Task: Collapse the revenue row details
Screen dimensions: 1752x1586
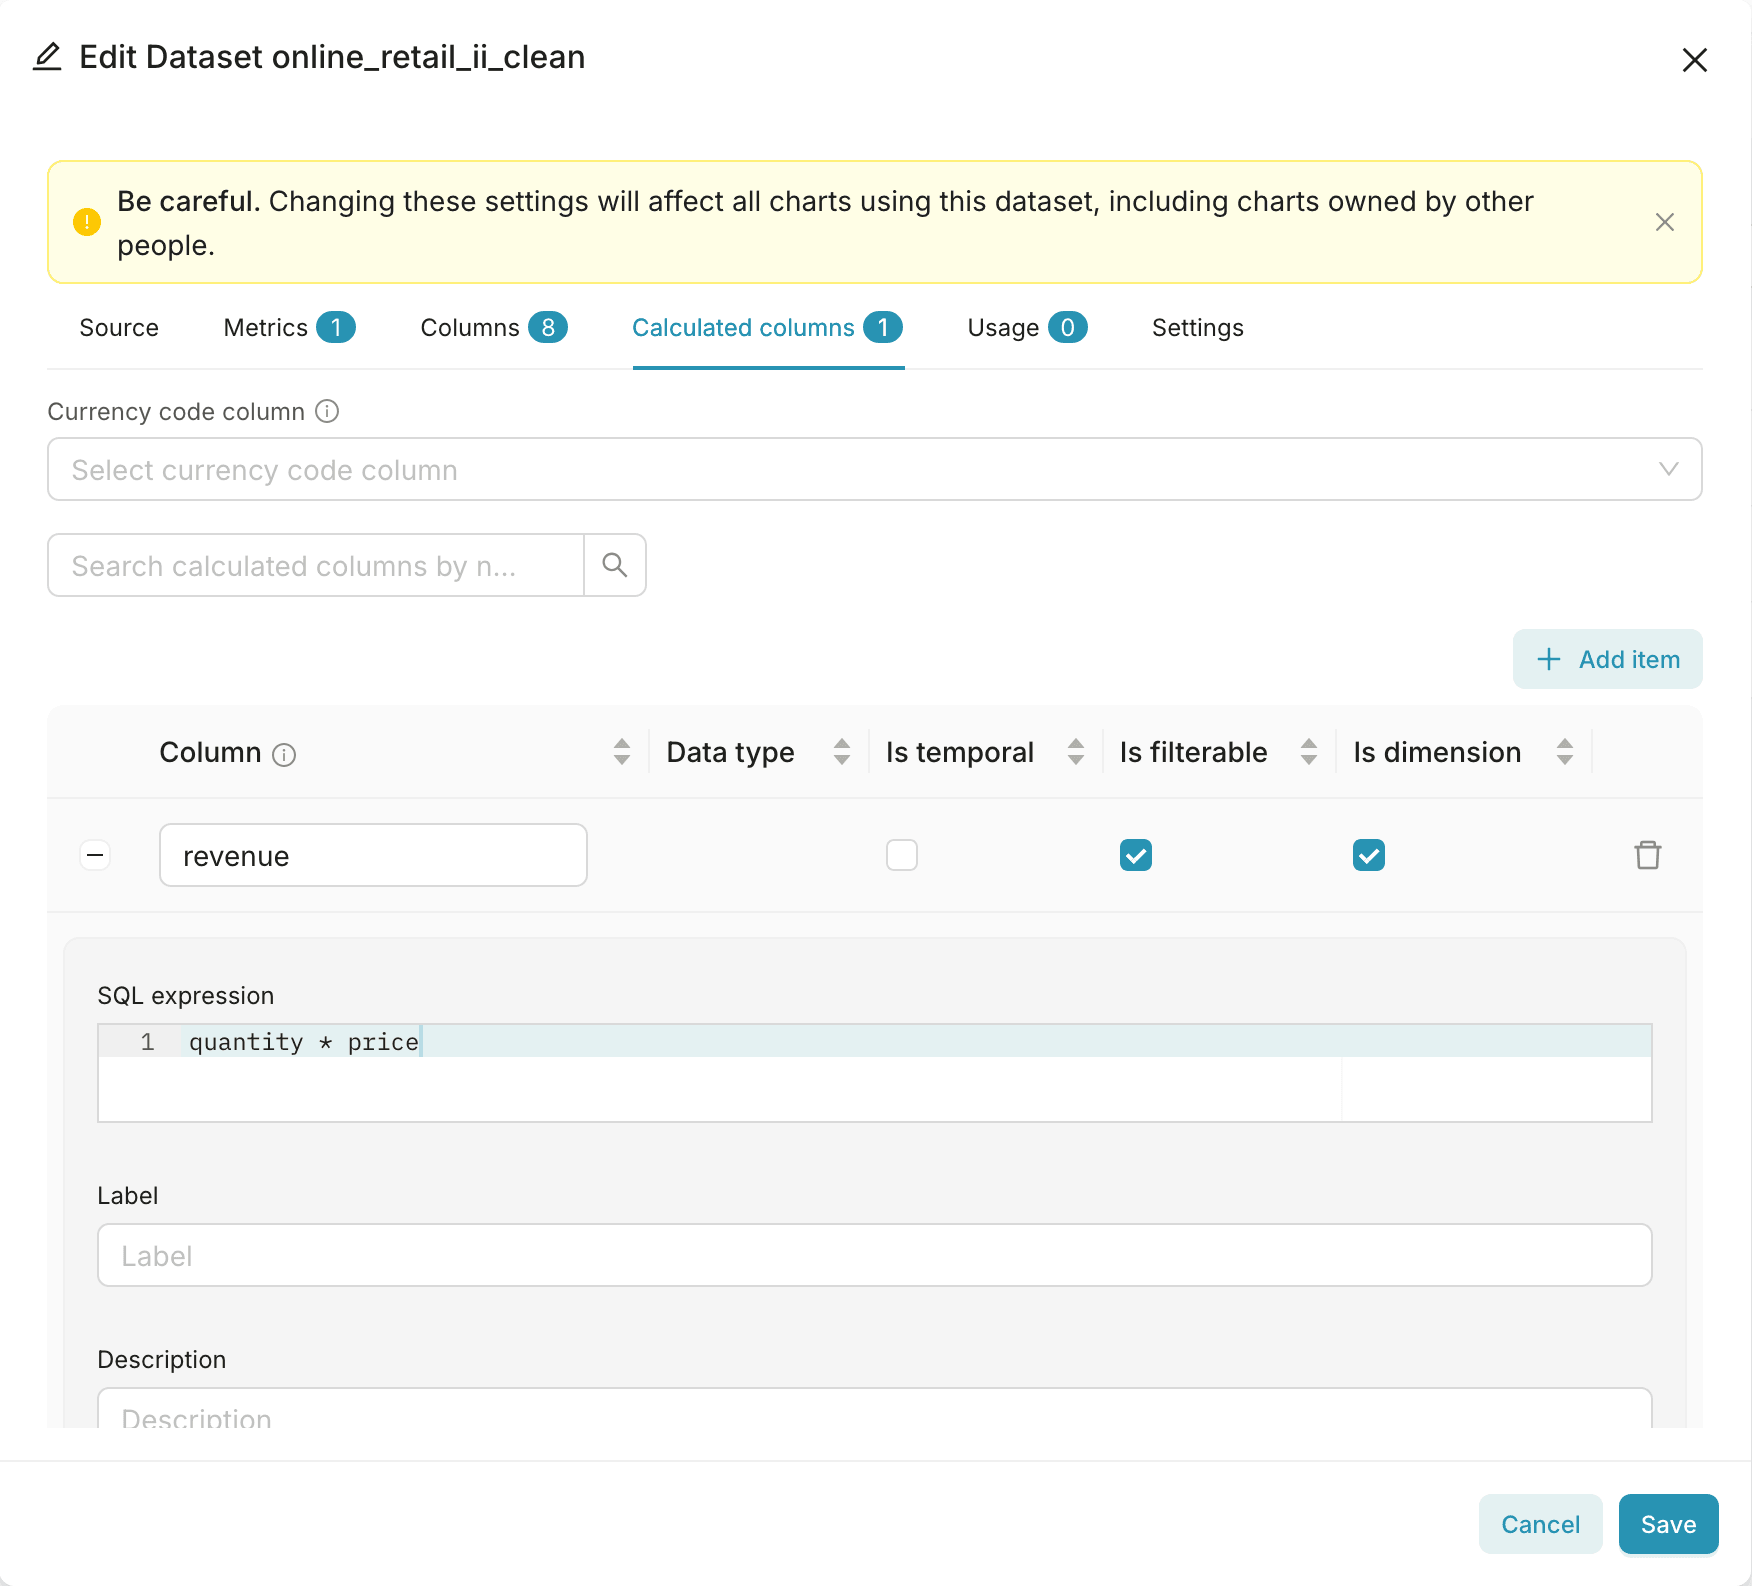Action: click(x=95, y=855)
